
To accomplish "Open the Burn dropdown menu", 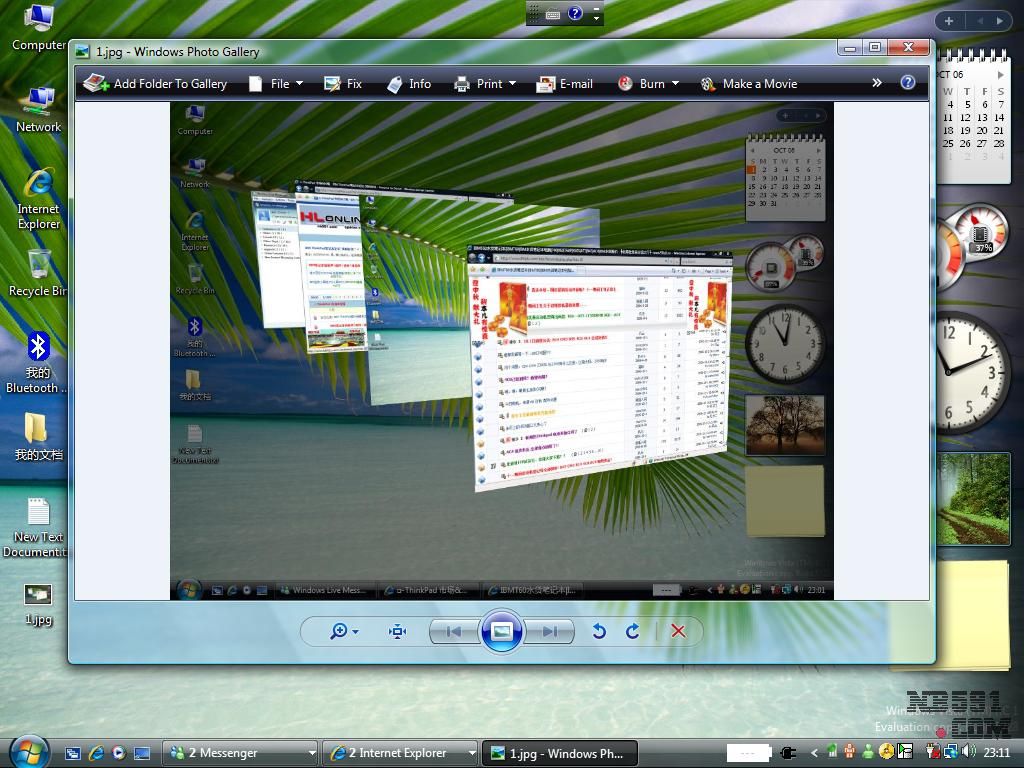I will tap(648, 84).
